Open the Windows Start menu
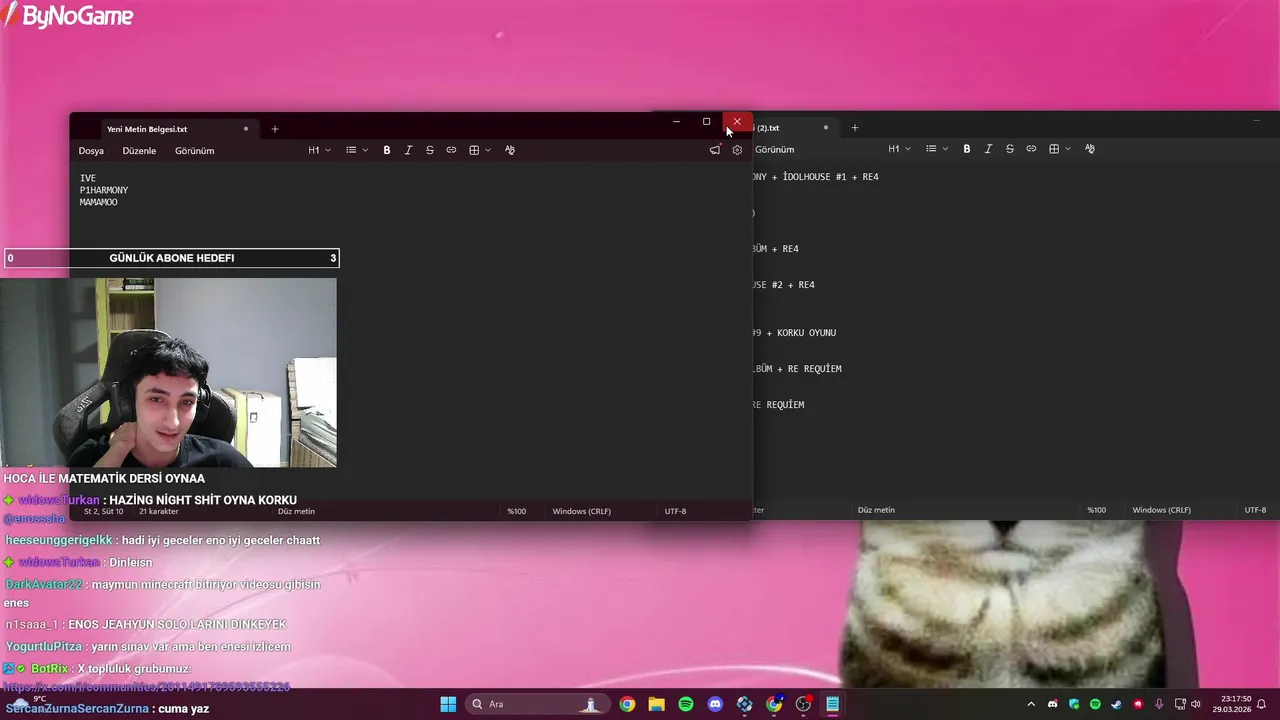This screenshot has height=720, width=1280. point(448,704)
